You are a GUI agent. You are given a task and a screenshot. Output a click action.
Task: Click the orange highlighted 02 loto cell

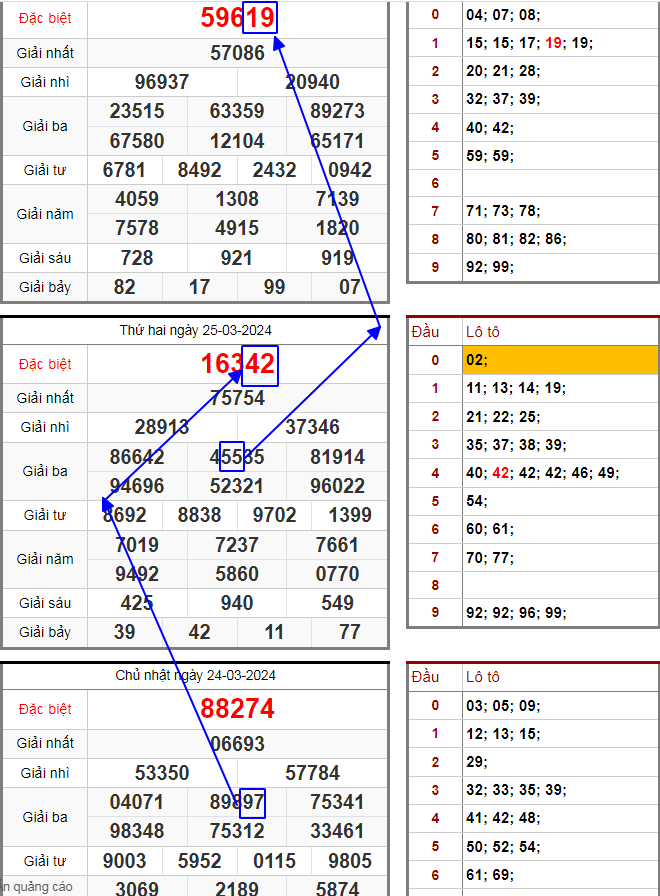560,360
